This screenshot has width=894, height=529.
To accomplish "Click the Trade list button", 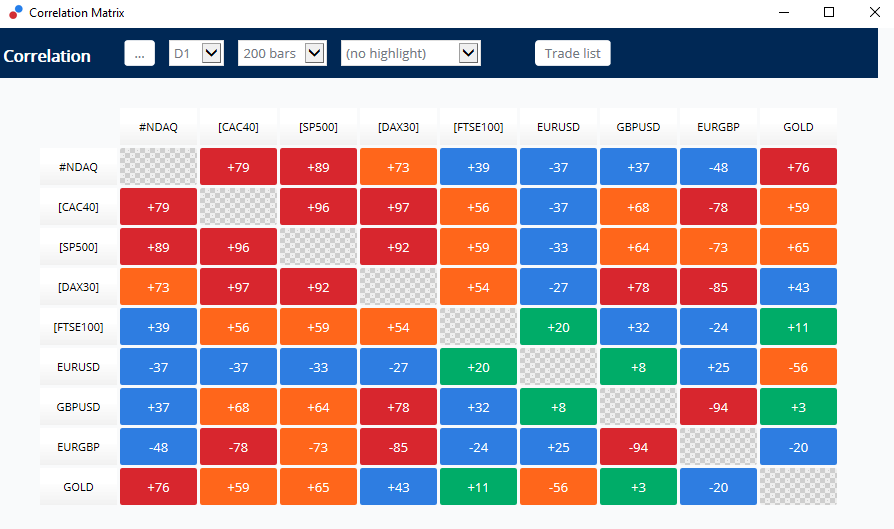I will (x=572, y=54).
